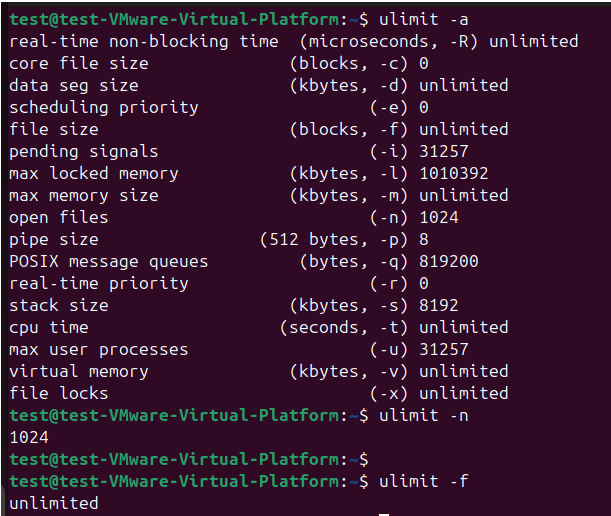Click the 'ulimit -n' command text

423,415
